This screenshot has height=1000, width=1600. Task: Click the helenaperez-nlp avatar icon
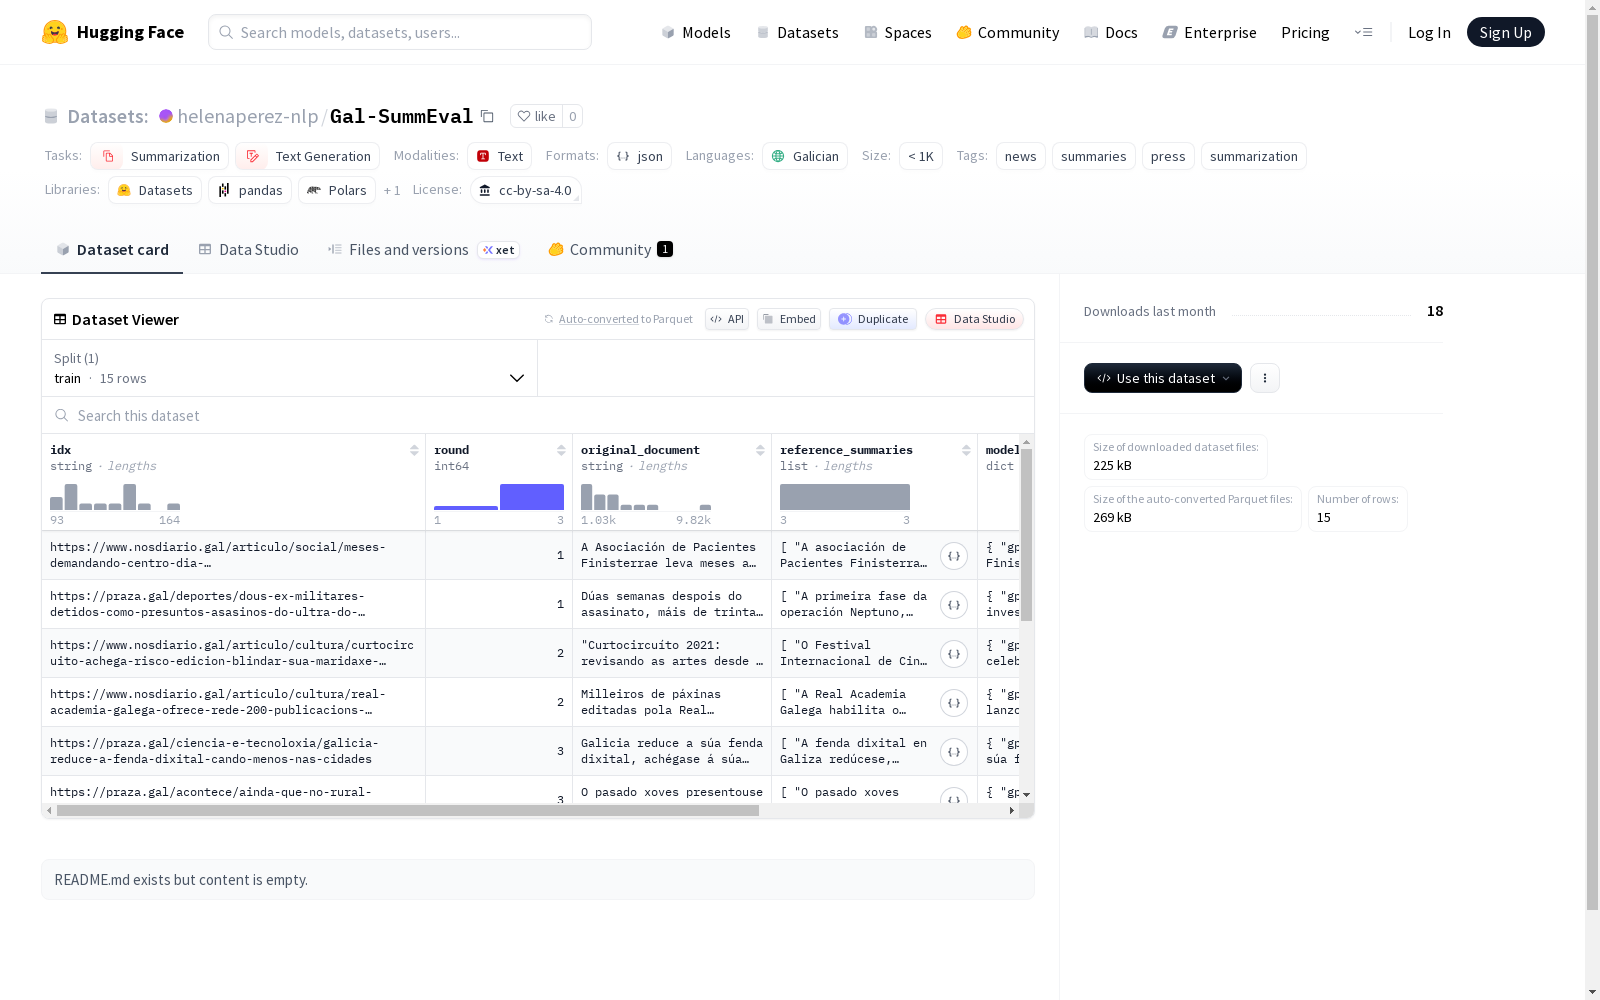(166, 116)
